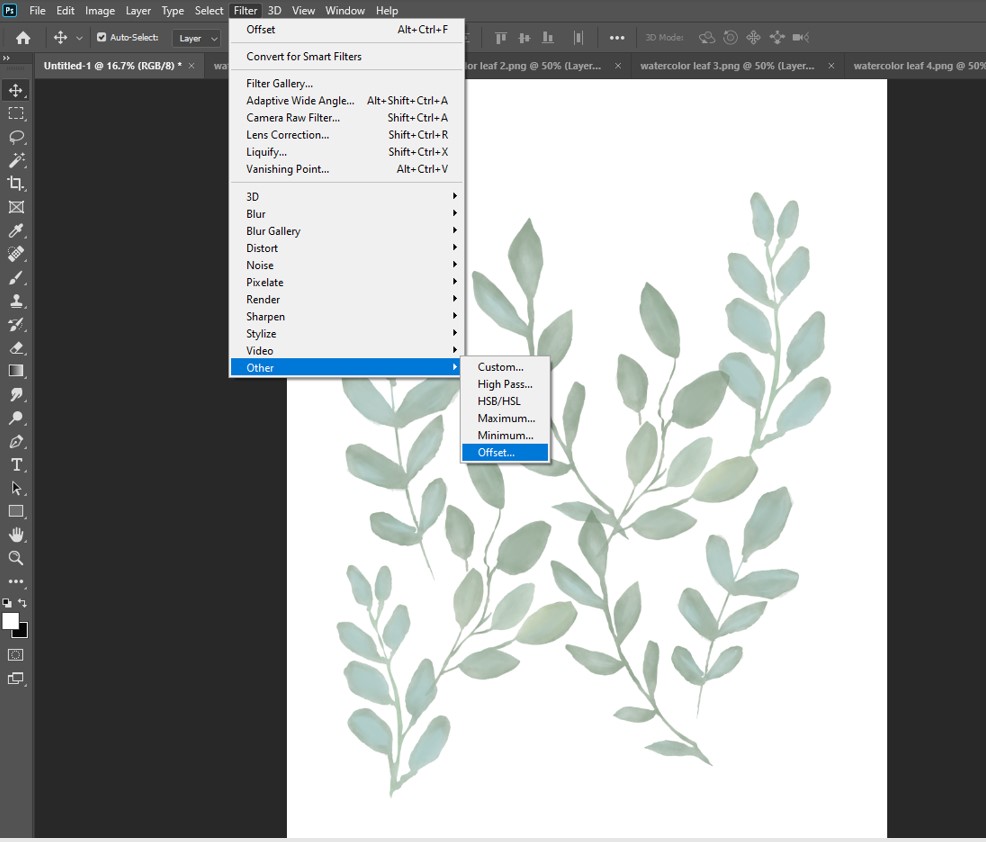
Task: Swap foreground and background colors
Action: [x=23, y=603]
